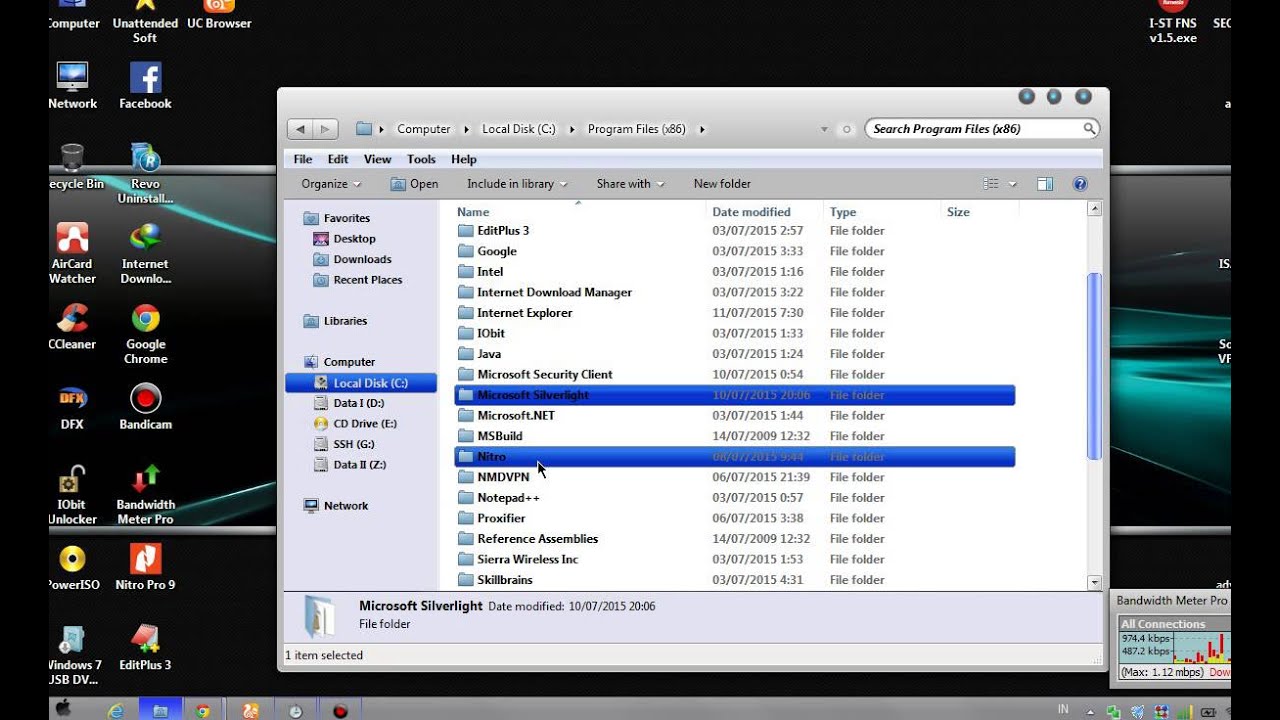This screenshot has height=720, width=1280.
Task: Open PowerISO desktop icon
Action: click(x=72, y=567)
